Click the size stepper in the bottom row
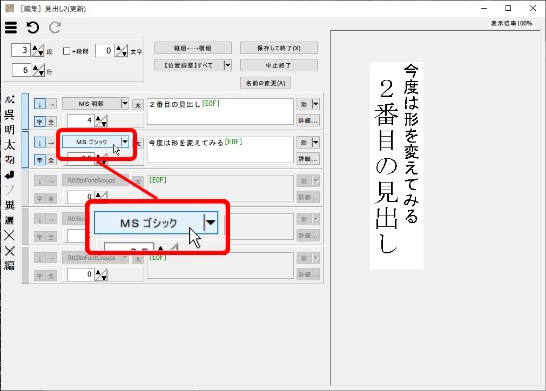 (x=101, y=275)
